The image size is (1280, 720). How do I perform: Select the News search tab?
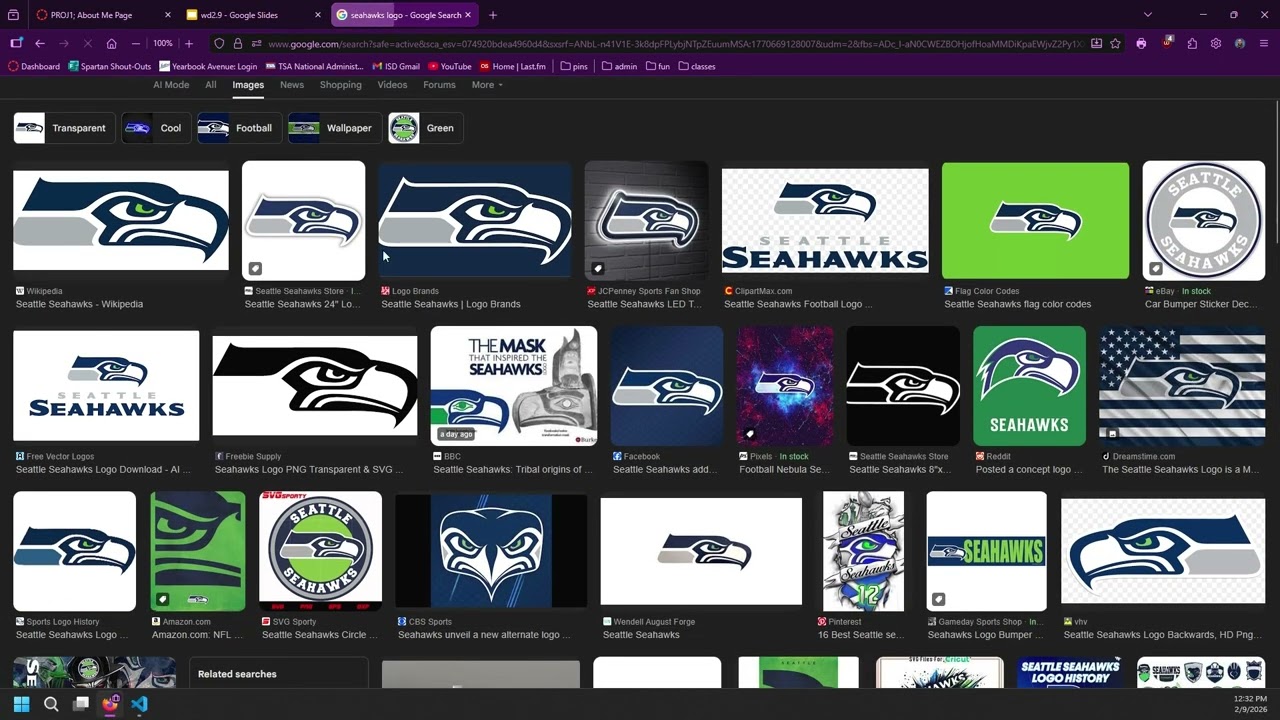click(x=292, y=85)
